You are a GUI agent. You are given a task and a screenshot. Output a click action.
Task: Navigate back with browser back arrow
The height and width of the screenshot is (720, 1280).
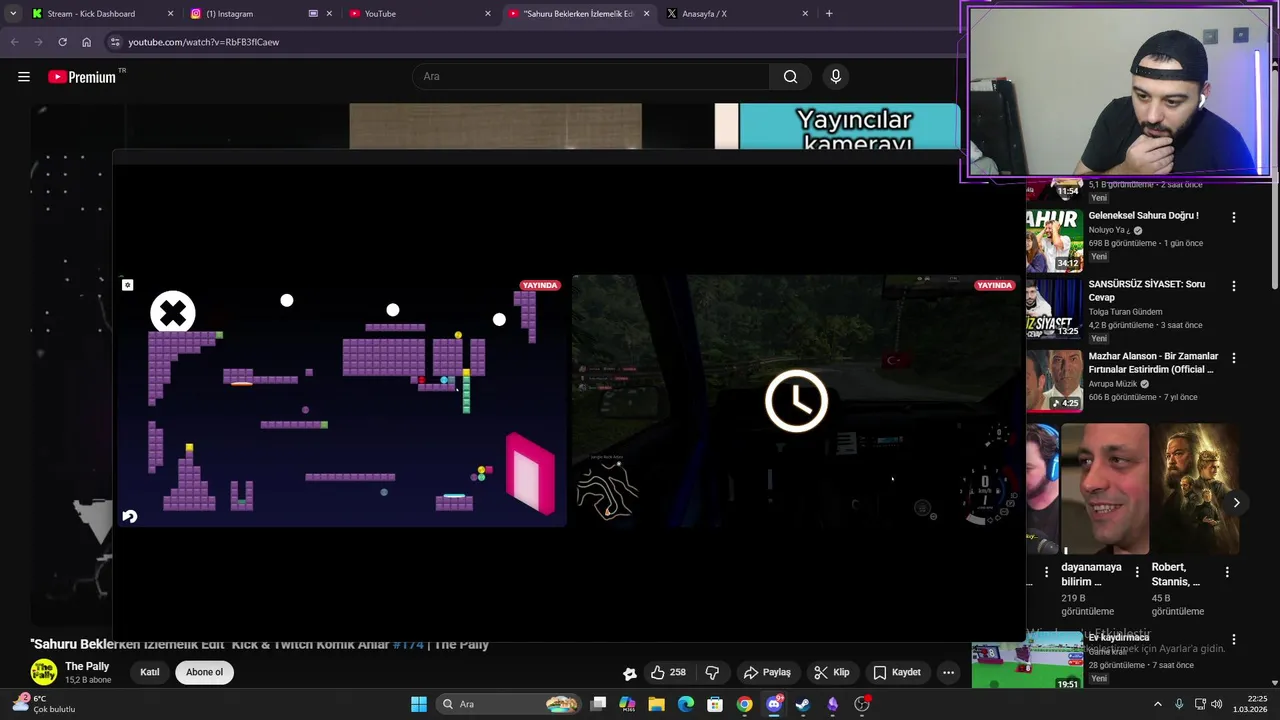tap(14, 42)
